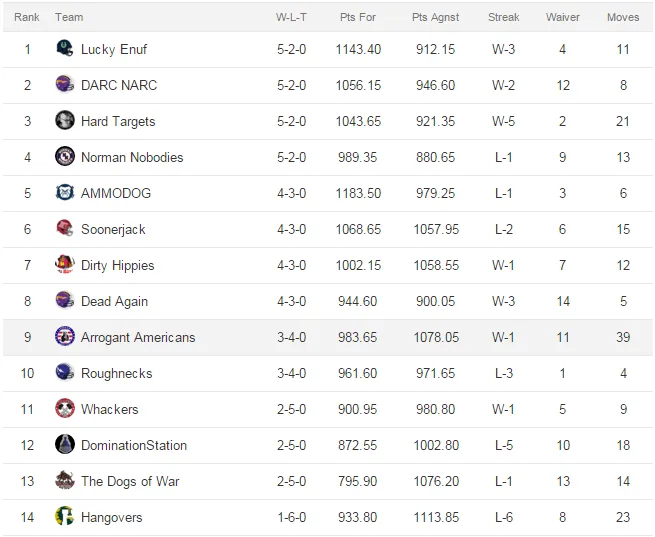
Task: Sort by the Waiver column header
Action: coord(563,17)
